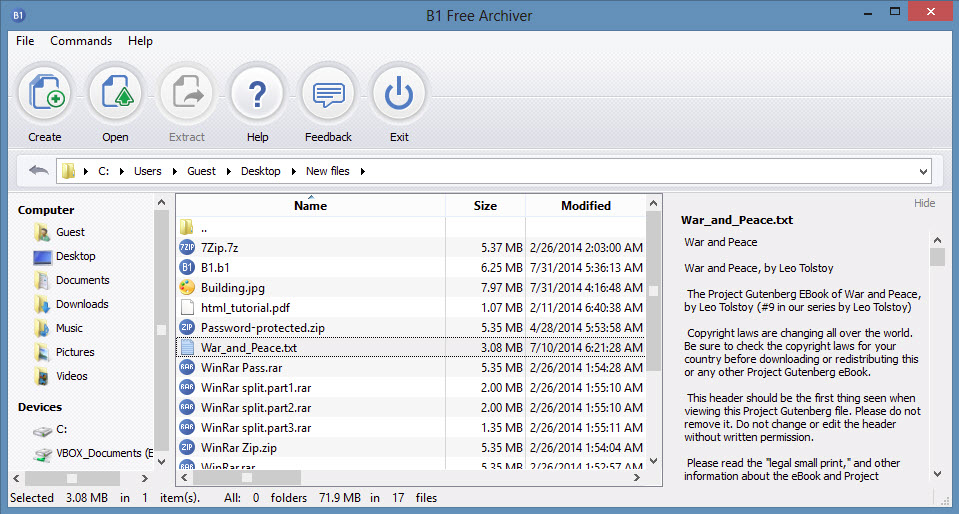This screenshot has height=514, width=959.
Task: Click the WinRar split.part1.rar icon
Action: tap(187, 387)
